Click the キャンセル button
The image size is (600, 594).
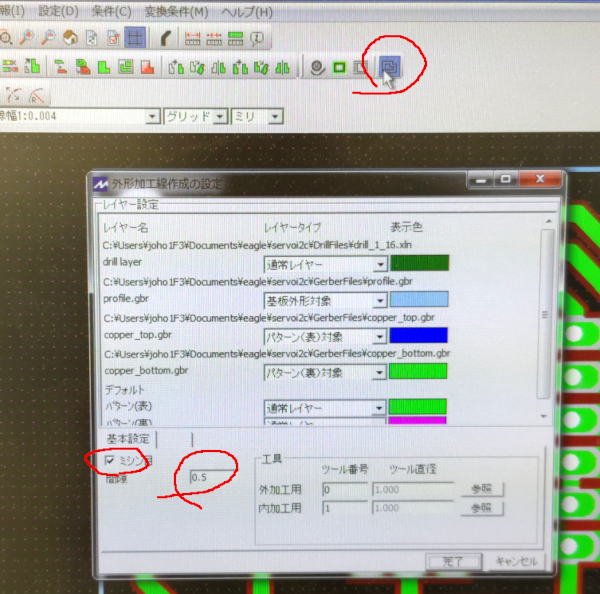[517, 561]
